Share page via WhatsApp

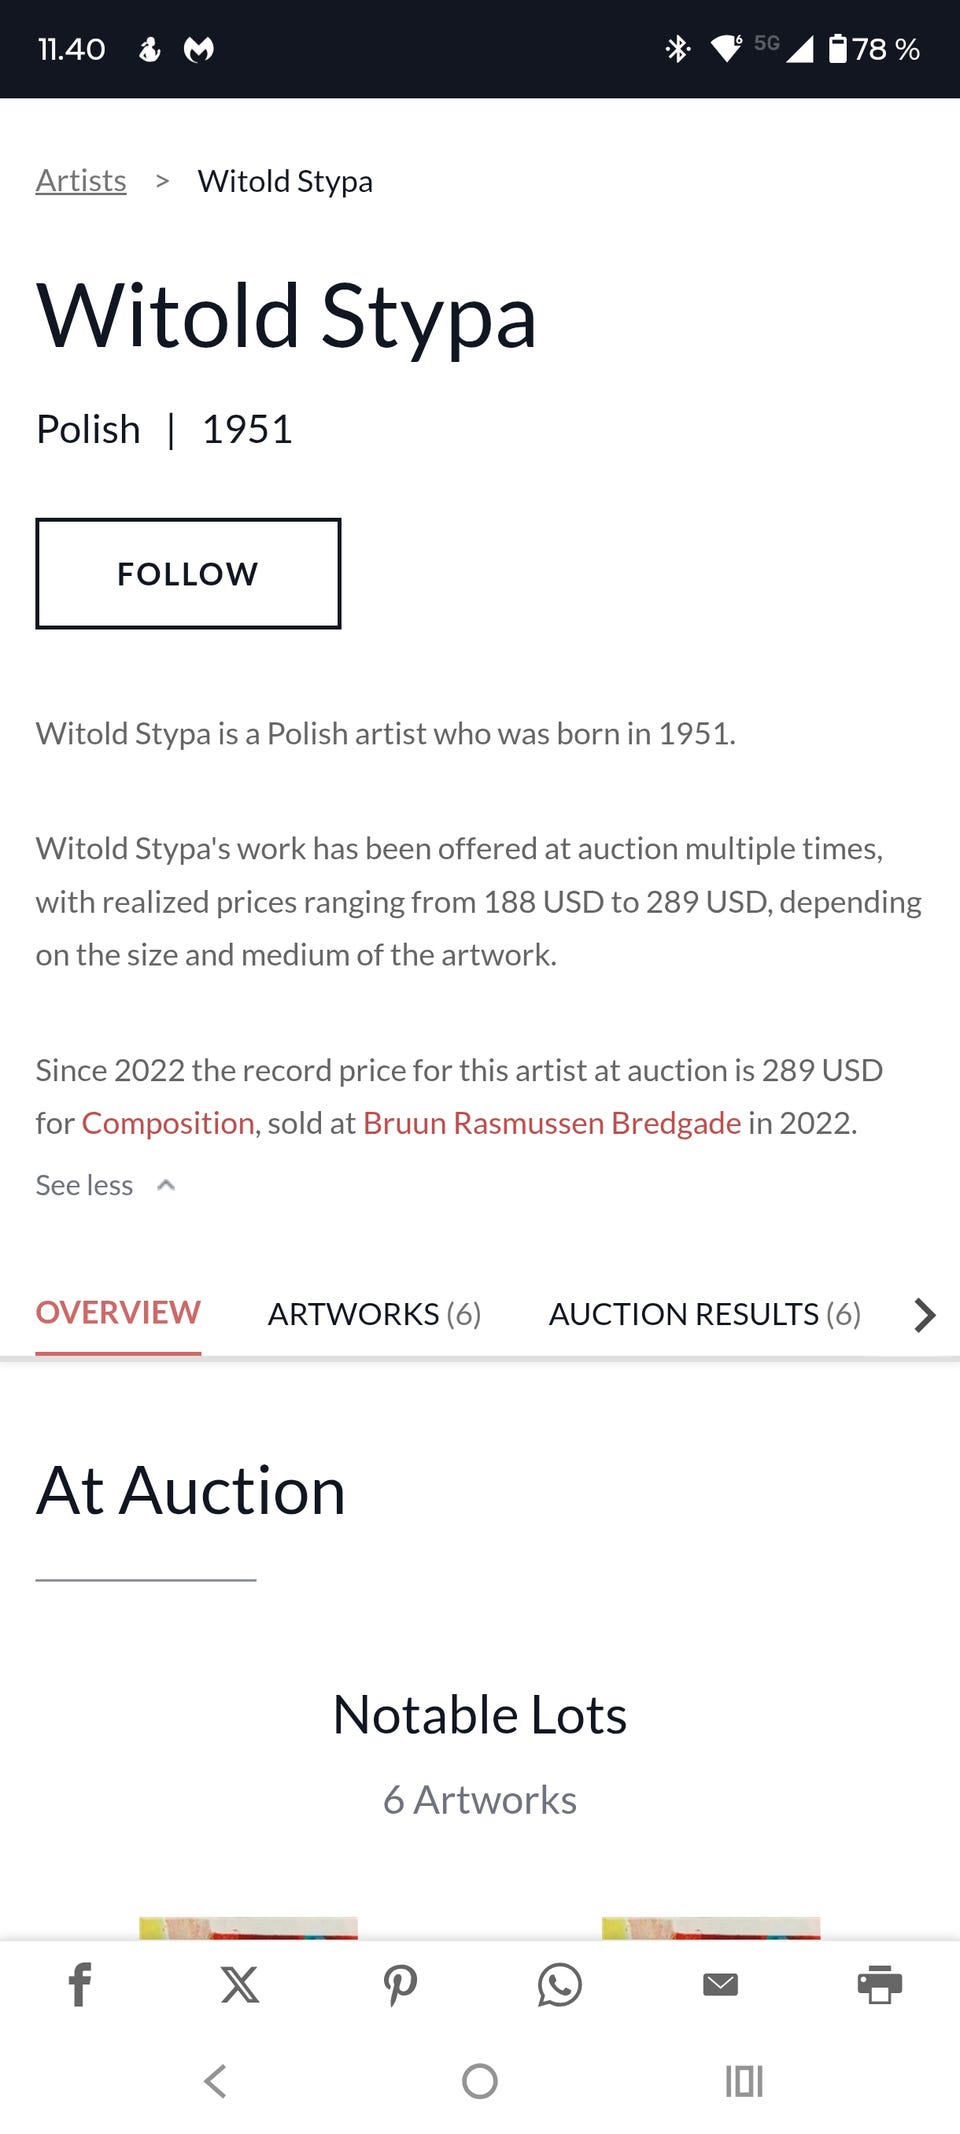(560, 1985)
